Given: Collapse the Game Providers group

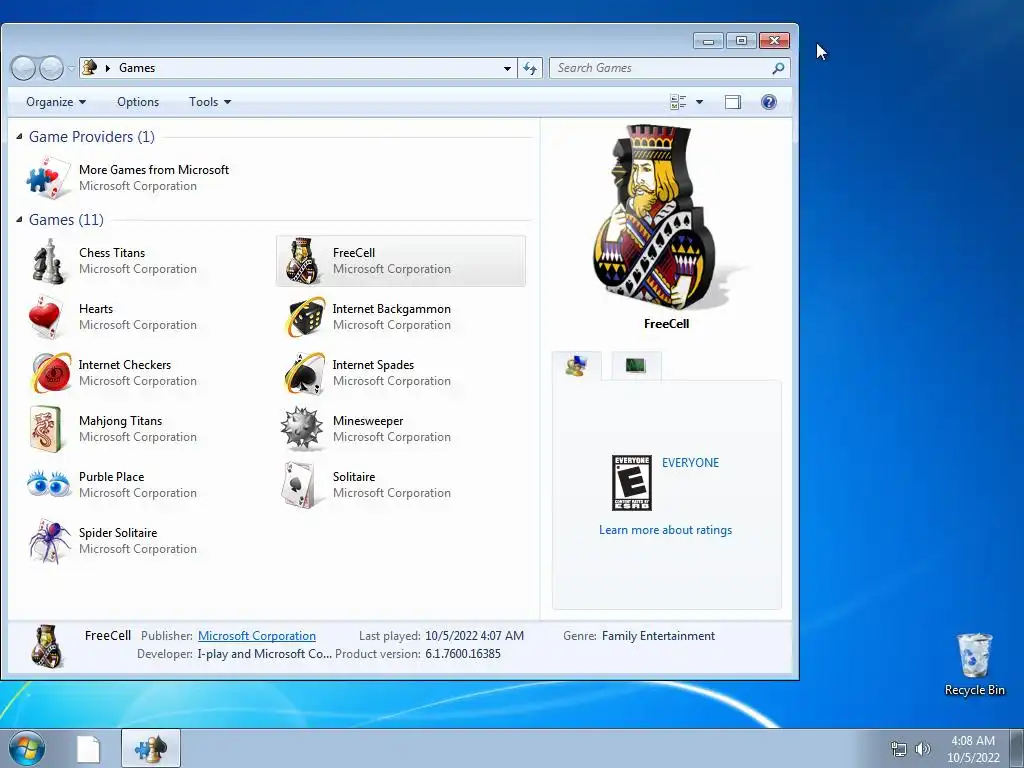Looking at the screenshot, I should click(20, 136).
